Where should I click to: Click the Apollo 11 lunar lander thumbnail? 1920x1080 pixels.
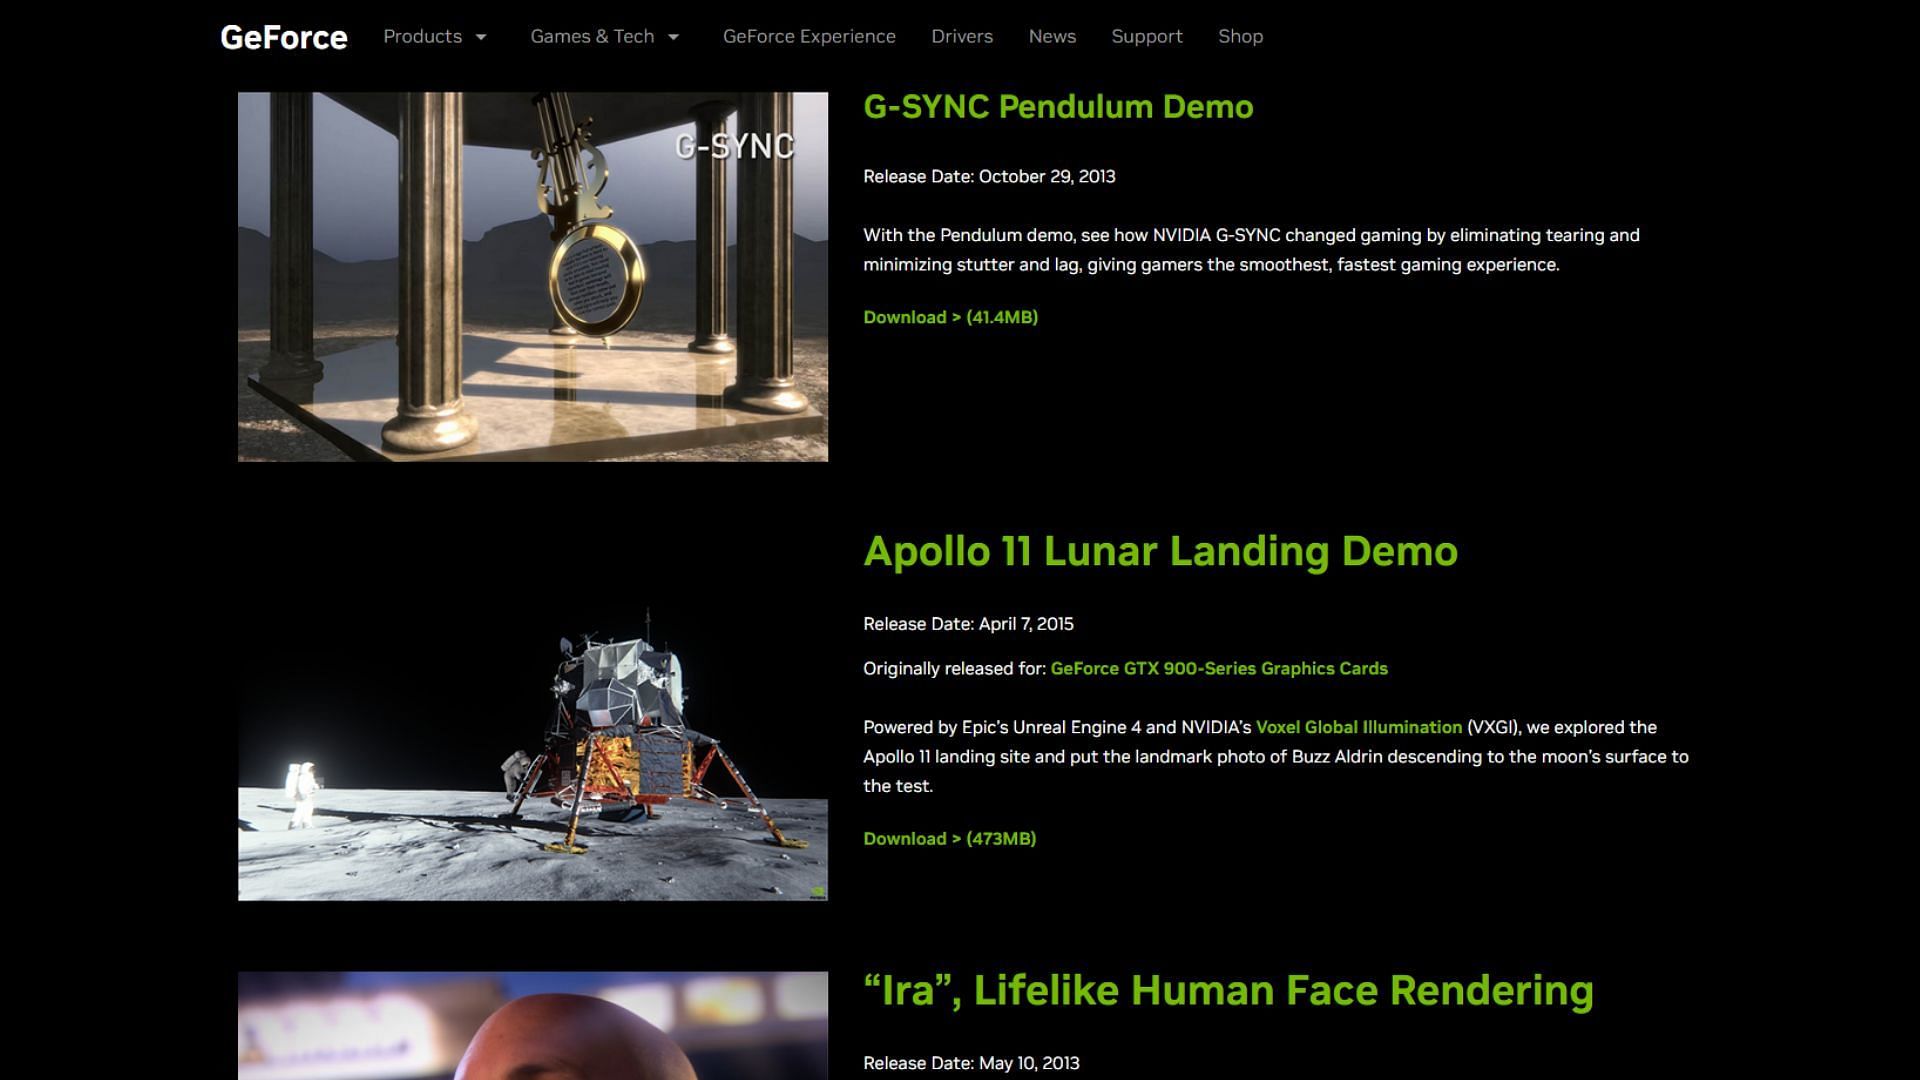(533, 716)
